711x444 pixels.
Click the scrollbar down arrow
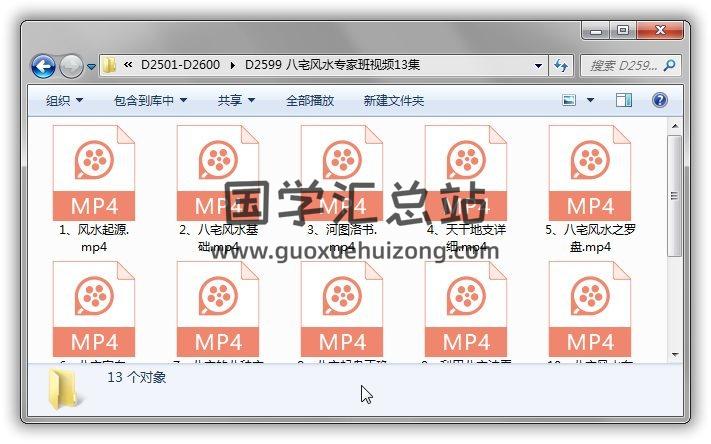(675, 355)
